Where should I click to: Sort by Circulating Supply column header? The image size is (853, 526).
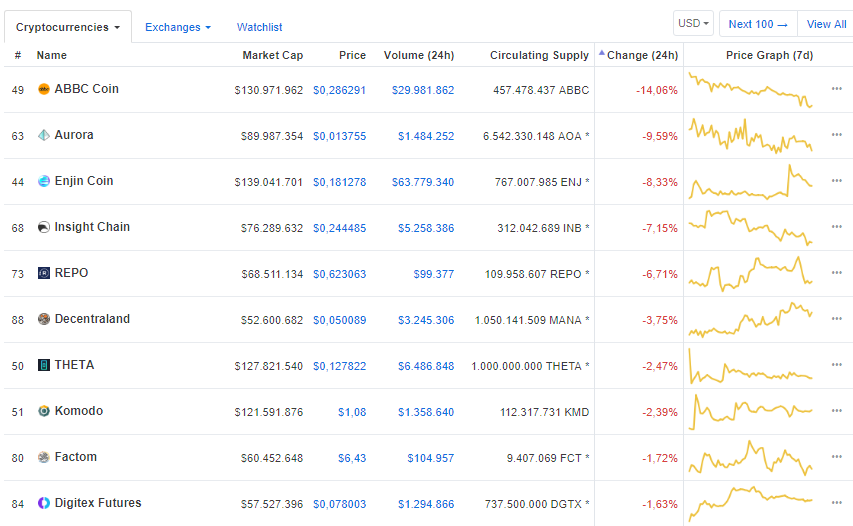click(x=539, y=55)
